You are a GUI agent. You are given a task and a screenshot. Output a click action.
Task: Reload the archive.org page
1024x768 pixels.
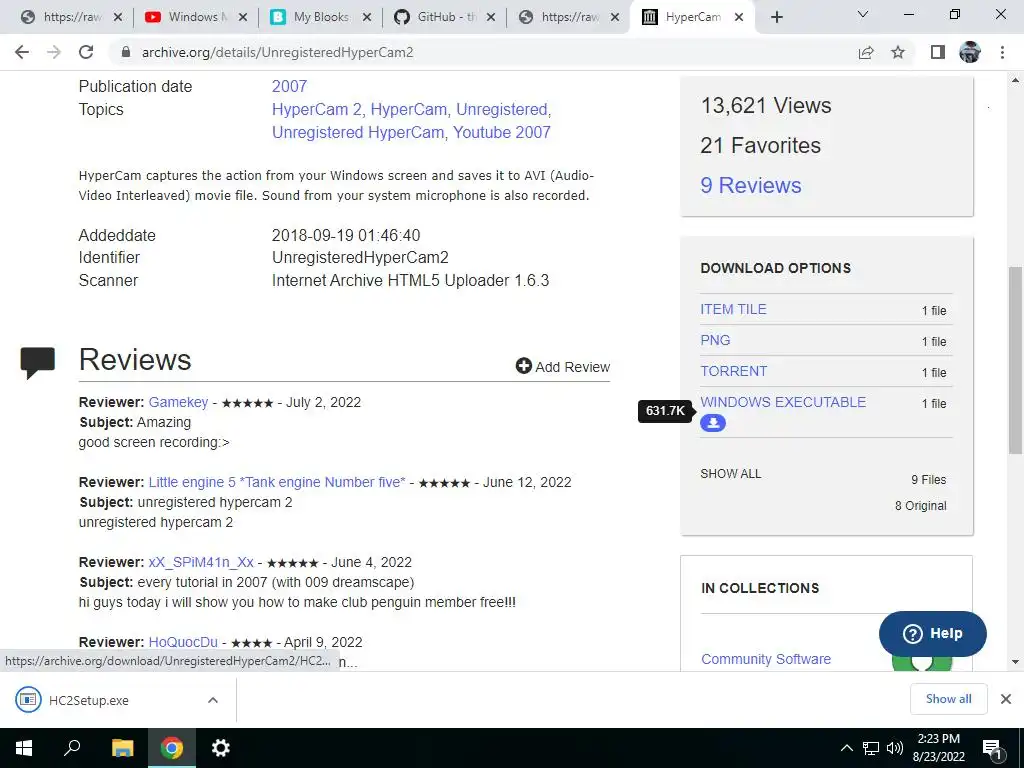point(86,52)
